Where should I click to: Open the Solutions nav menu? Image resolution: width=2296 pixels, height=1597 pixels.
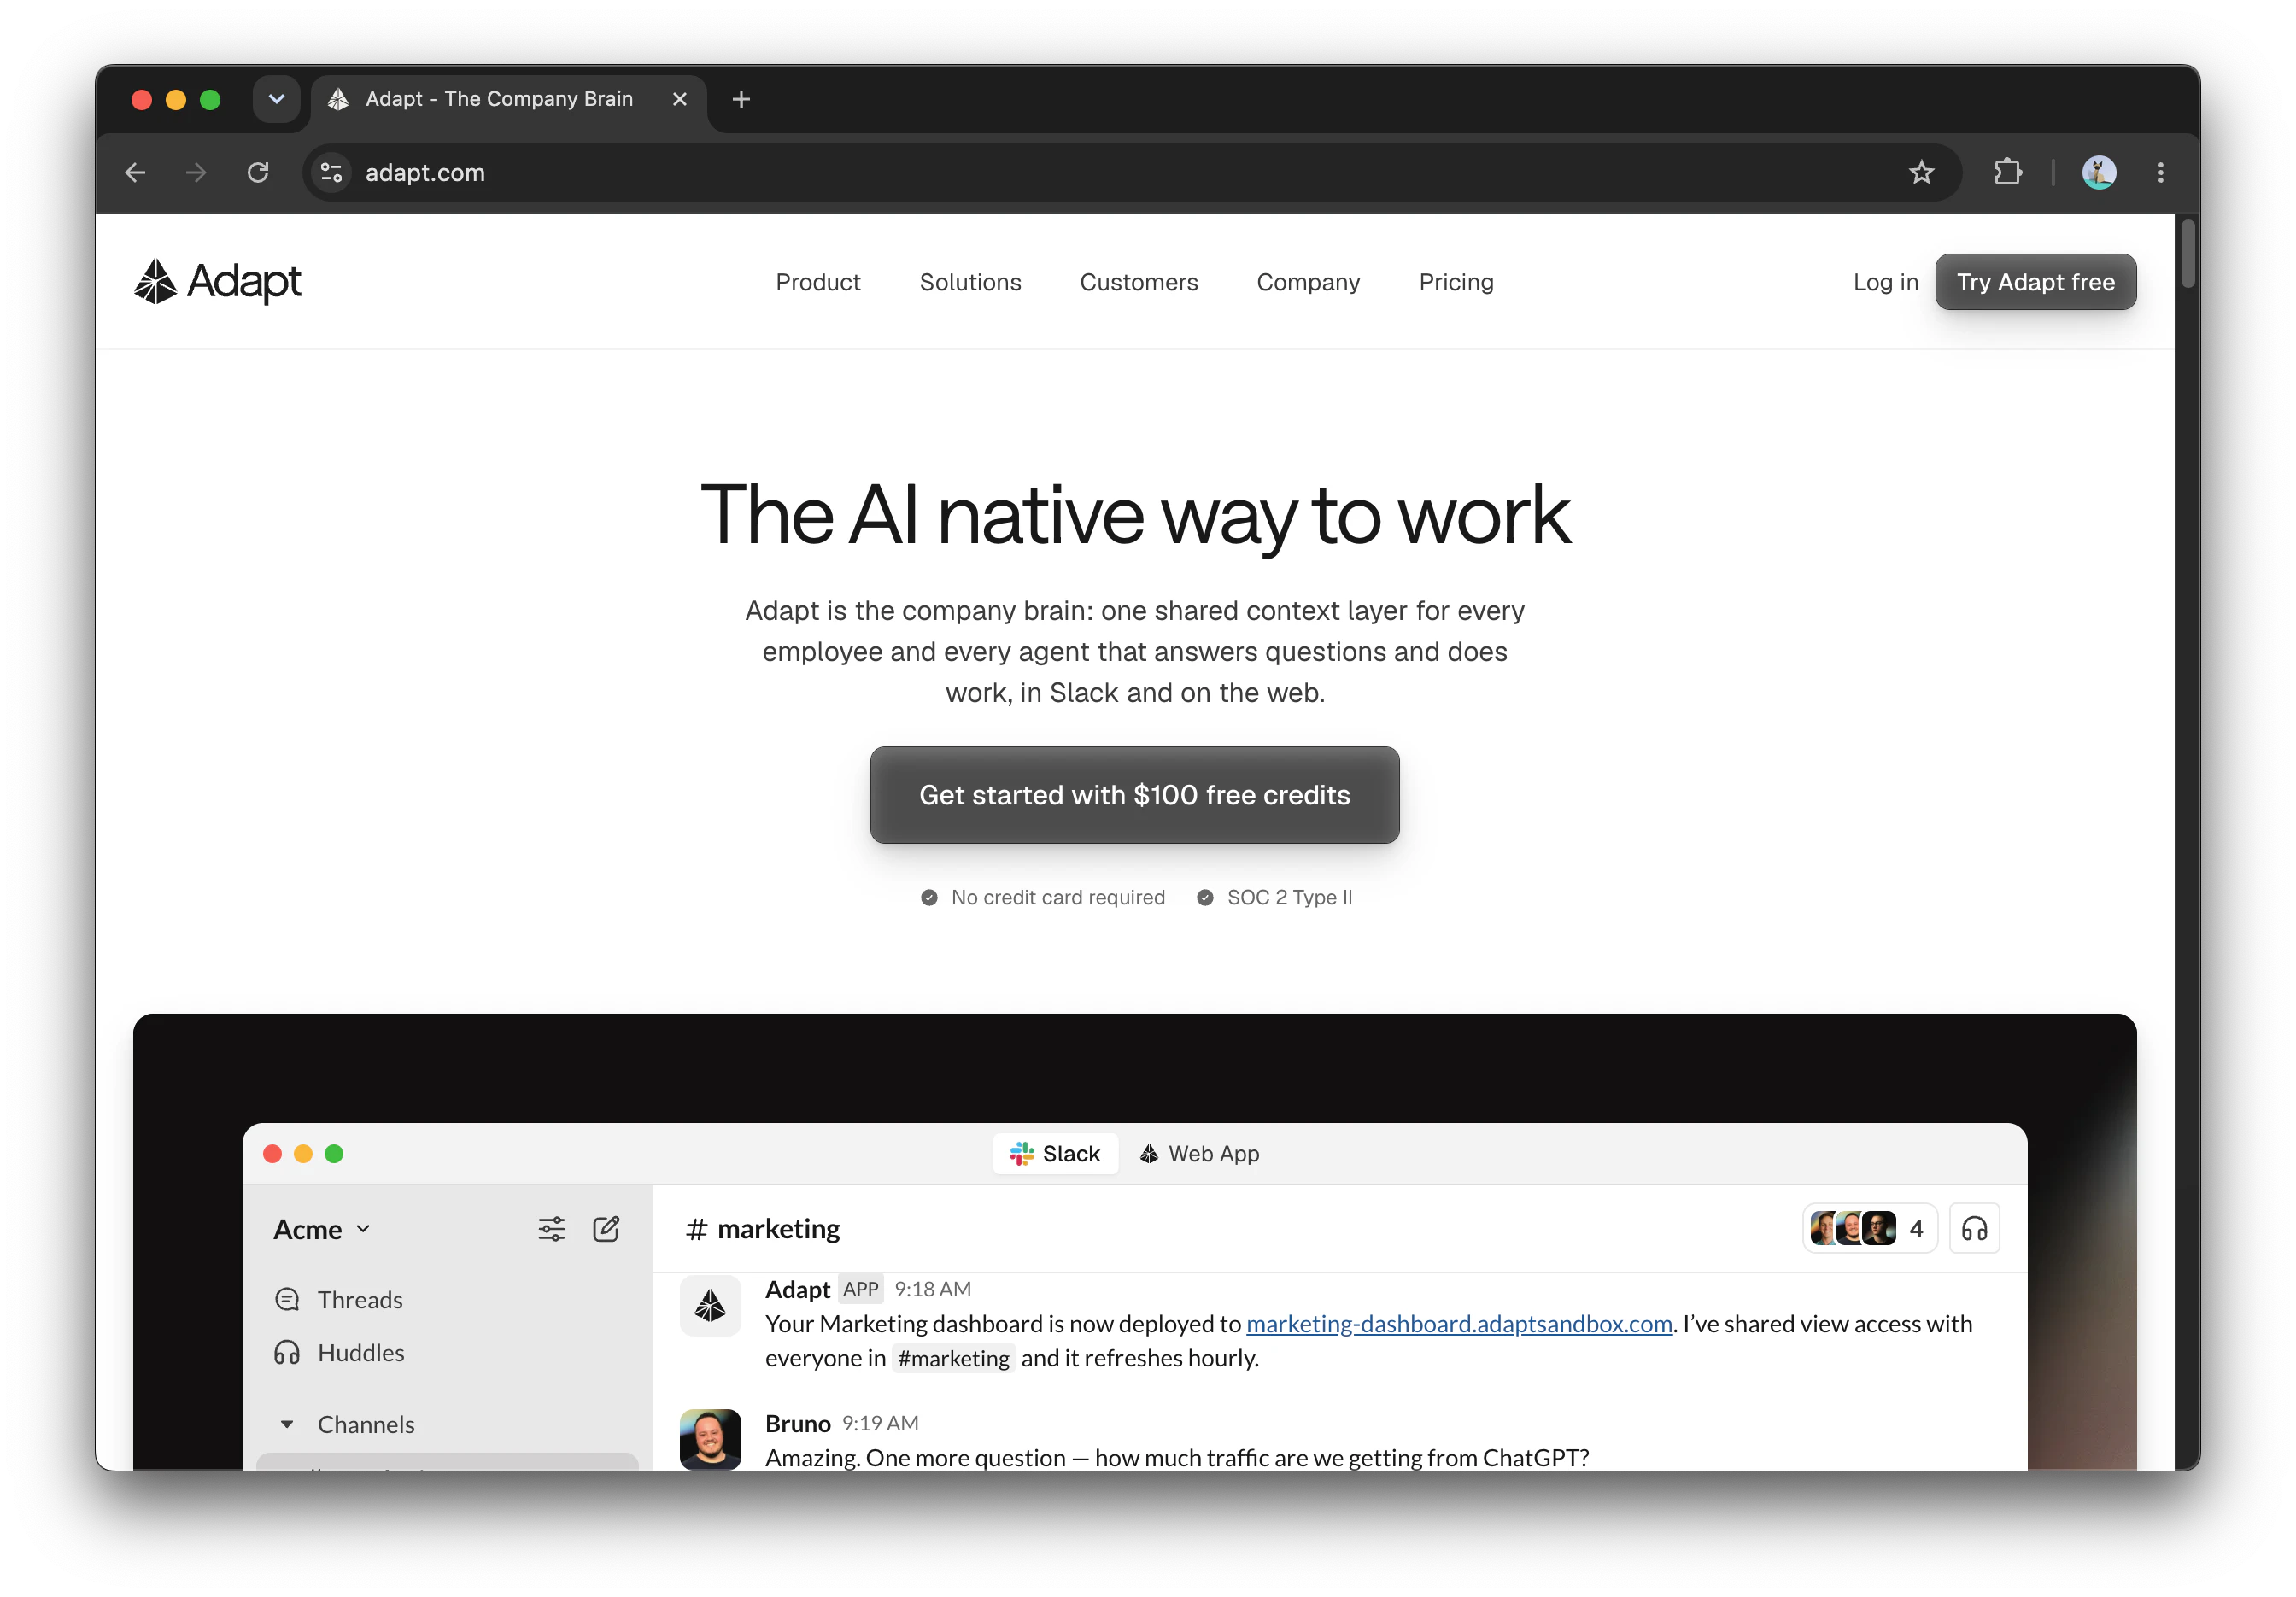[970, 282]
